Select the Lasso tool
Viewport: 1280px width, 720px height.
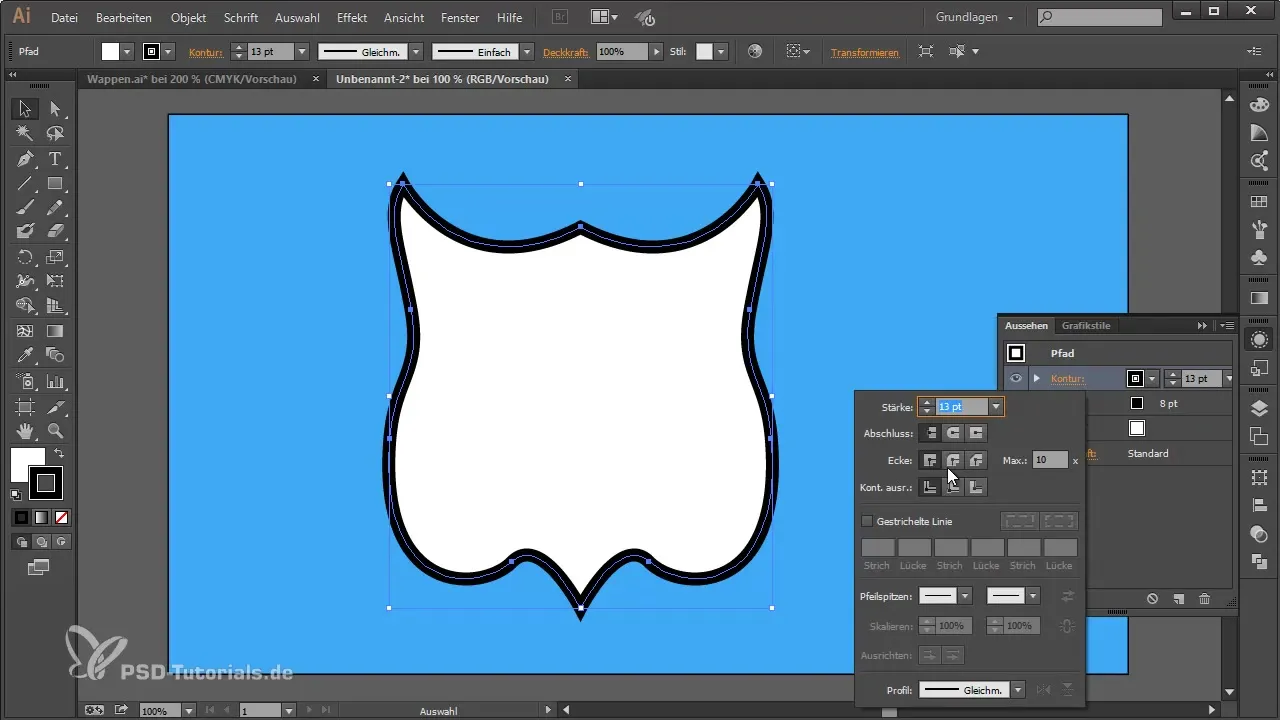pos(55,133)
